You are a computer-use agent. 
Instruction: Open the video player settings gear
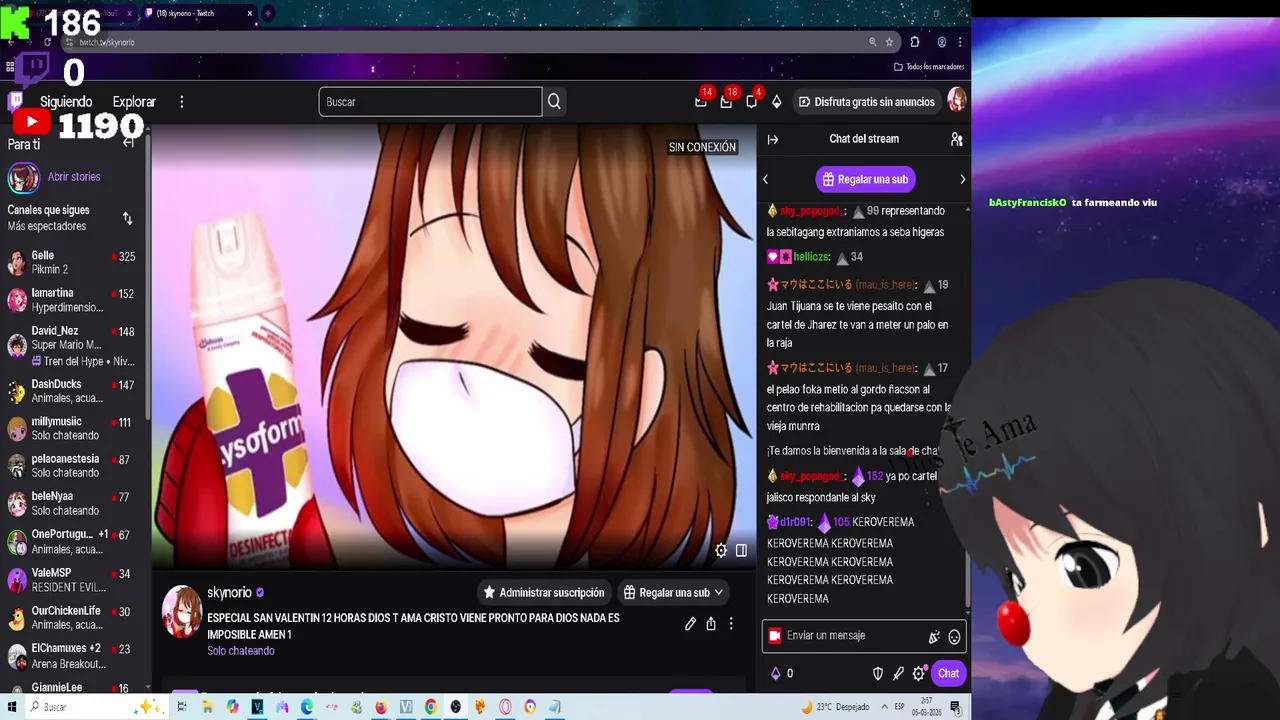(x=721, y=550)
